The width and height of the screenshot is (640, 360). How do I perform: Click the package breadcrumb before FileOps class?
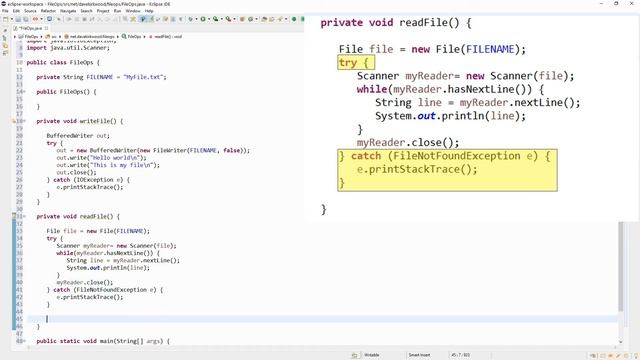pos(90,37)
